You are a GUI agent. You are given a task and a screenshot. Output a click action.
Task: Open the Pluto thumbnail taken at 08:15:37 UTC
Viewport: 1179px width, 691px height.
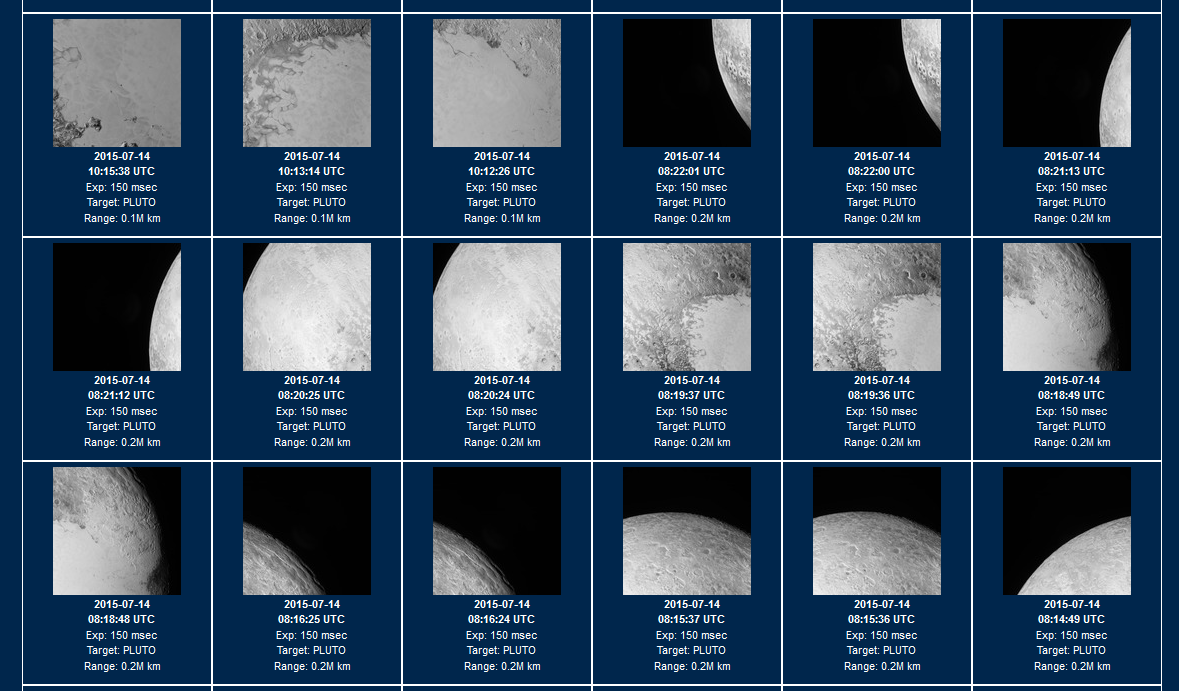[x=686, y=531]
